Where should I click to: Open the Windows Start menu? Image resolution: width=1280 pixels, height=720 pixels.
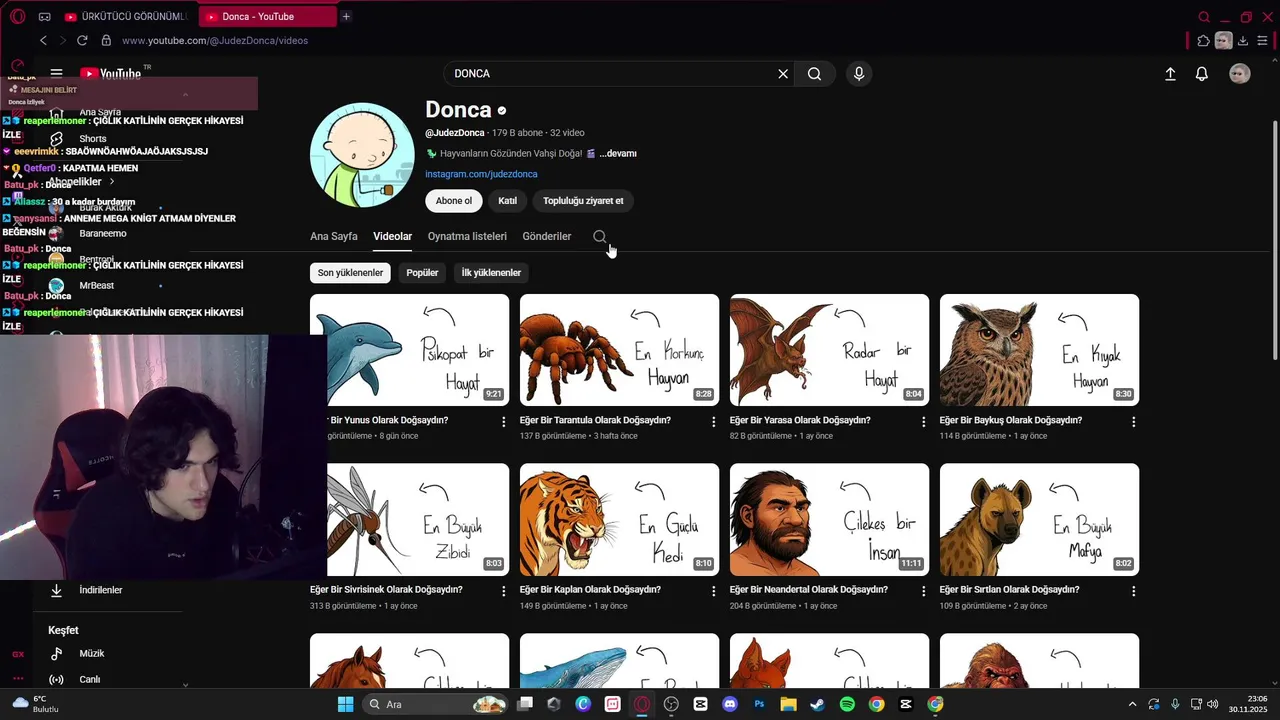pos(345,704)
